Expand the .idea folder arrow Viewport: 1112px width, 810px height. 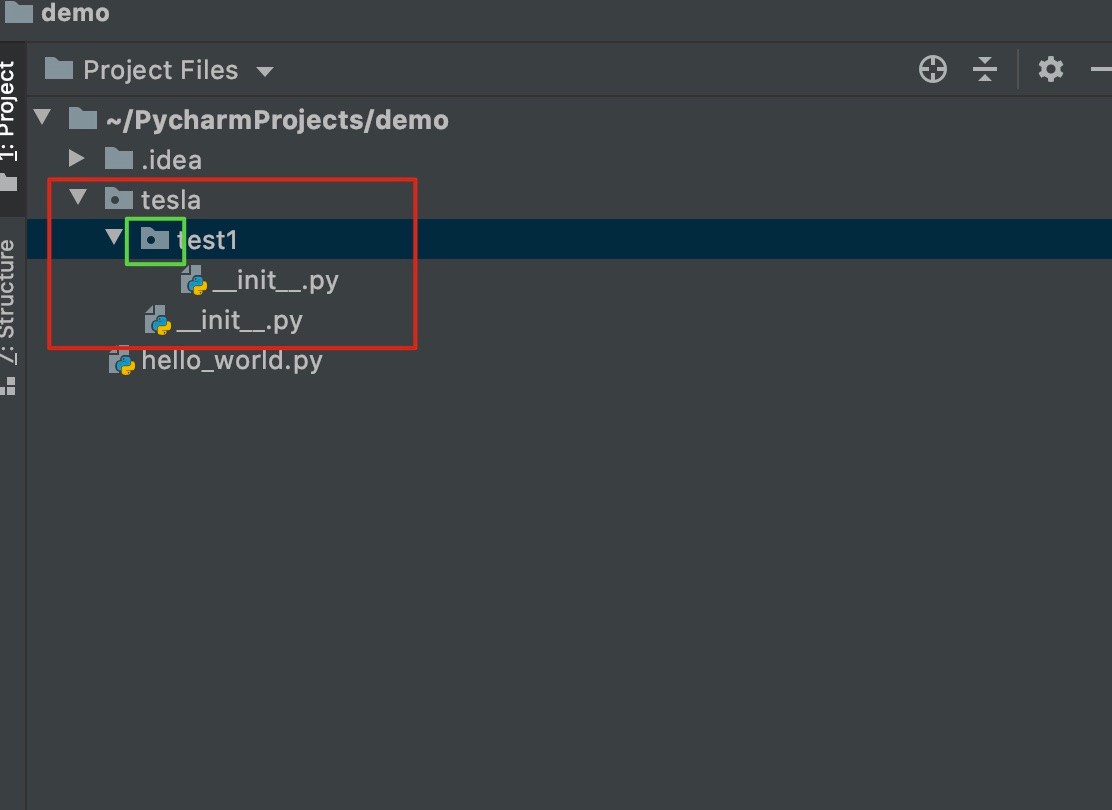[77, 158]
